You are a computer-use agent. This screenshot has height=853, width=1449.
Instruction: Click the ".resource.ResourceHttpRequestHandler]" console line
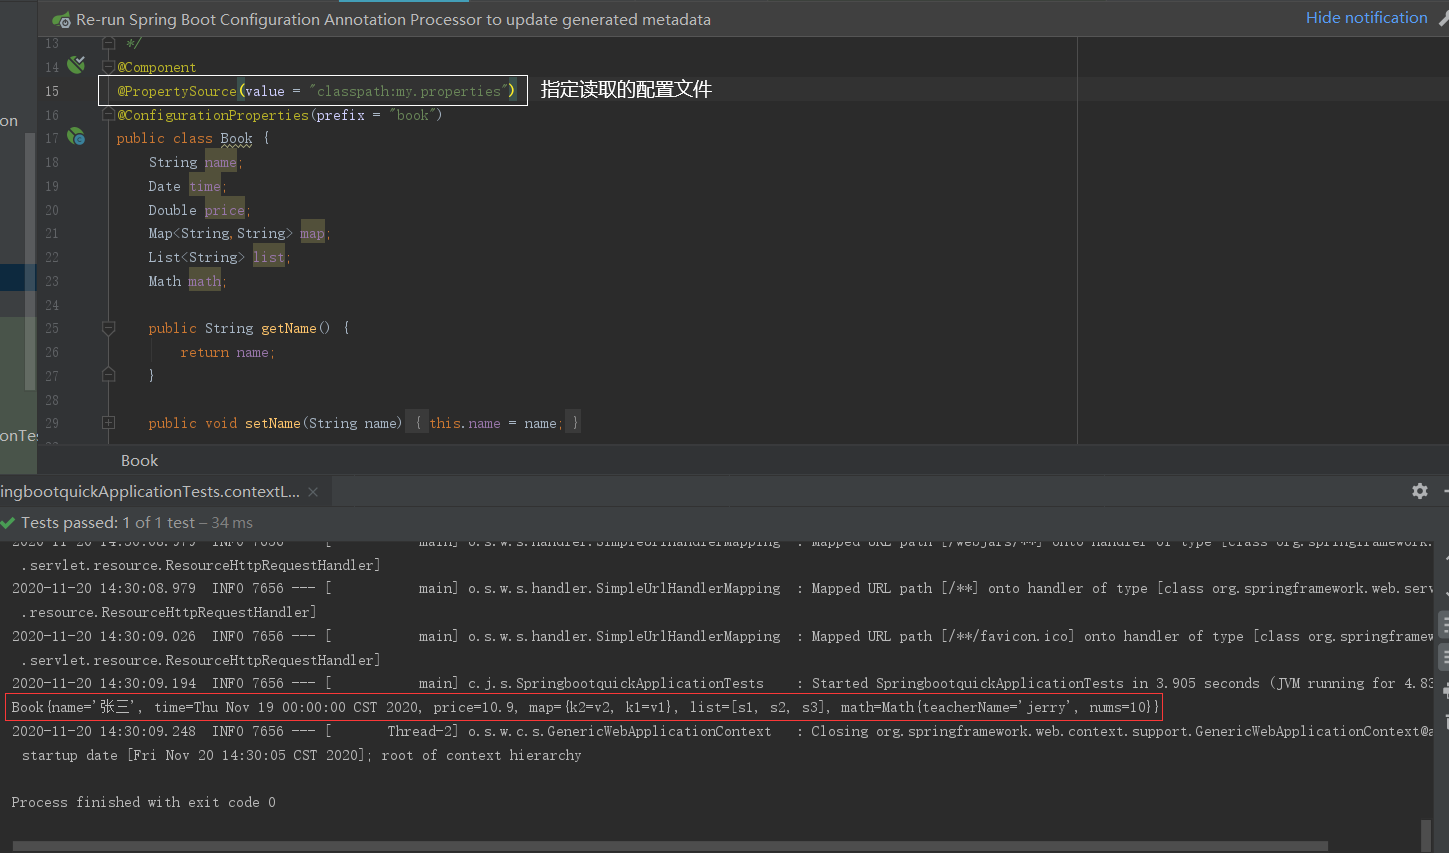click(x=168, y=612)
